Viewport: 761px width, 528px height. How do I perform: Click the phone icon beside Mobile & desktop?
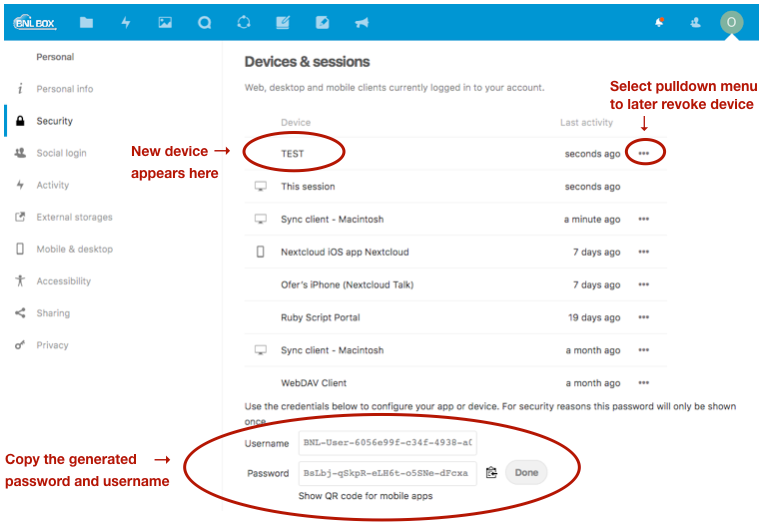tap(20, 249)
